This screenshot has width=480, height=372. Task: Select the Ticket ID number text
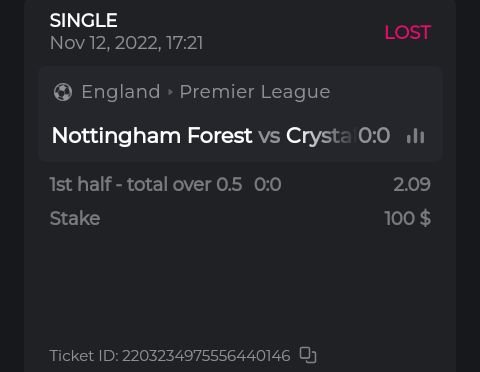click(x=206, y=356)
